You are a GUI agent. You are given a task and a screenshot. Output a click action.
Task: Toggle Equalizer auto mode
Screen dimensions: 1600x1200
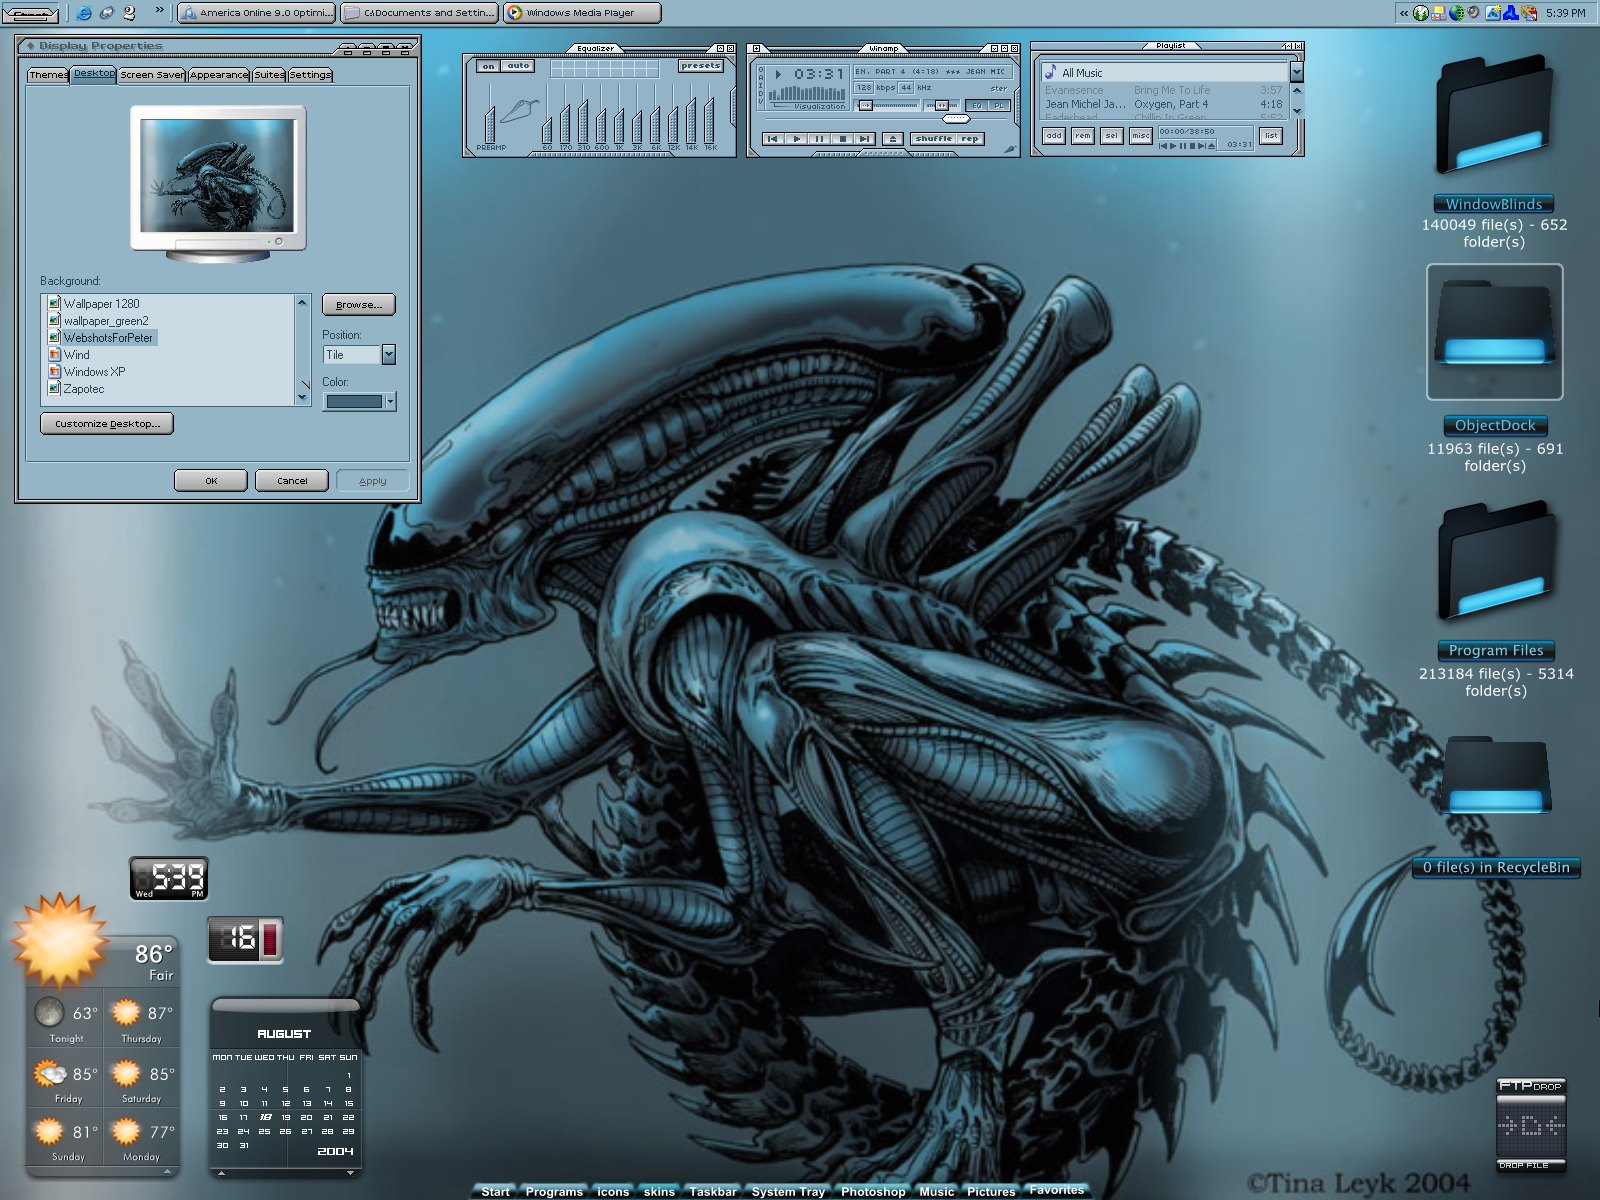[518, 66]
